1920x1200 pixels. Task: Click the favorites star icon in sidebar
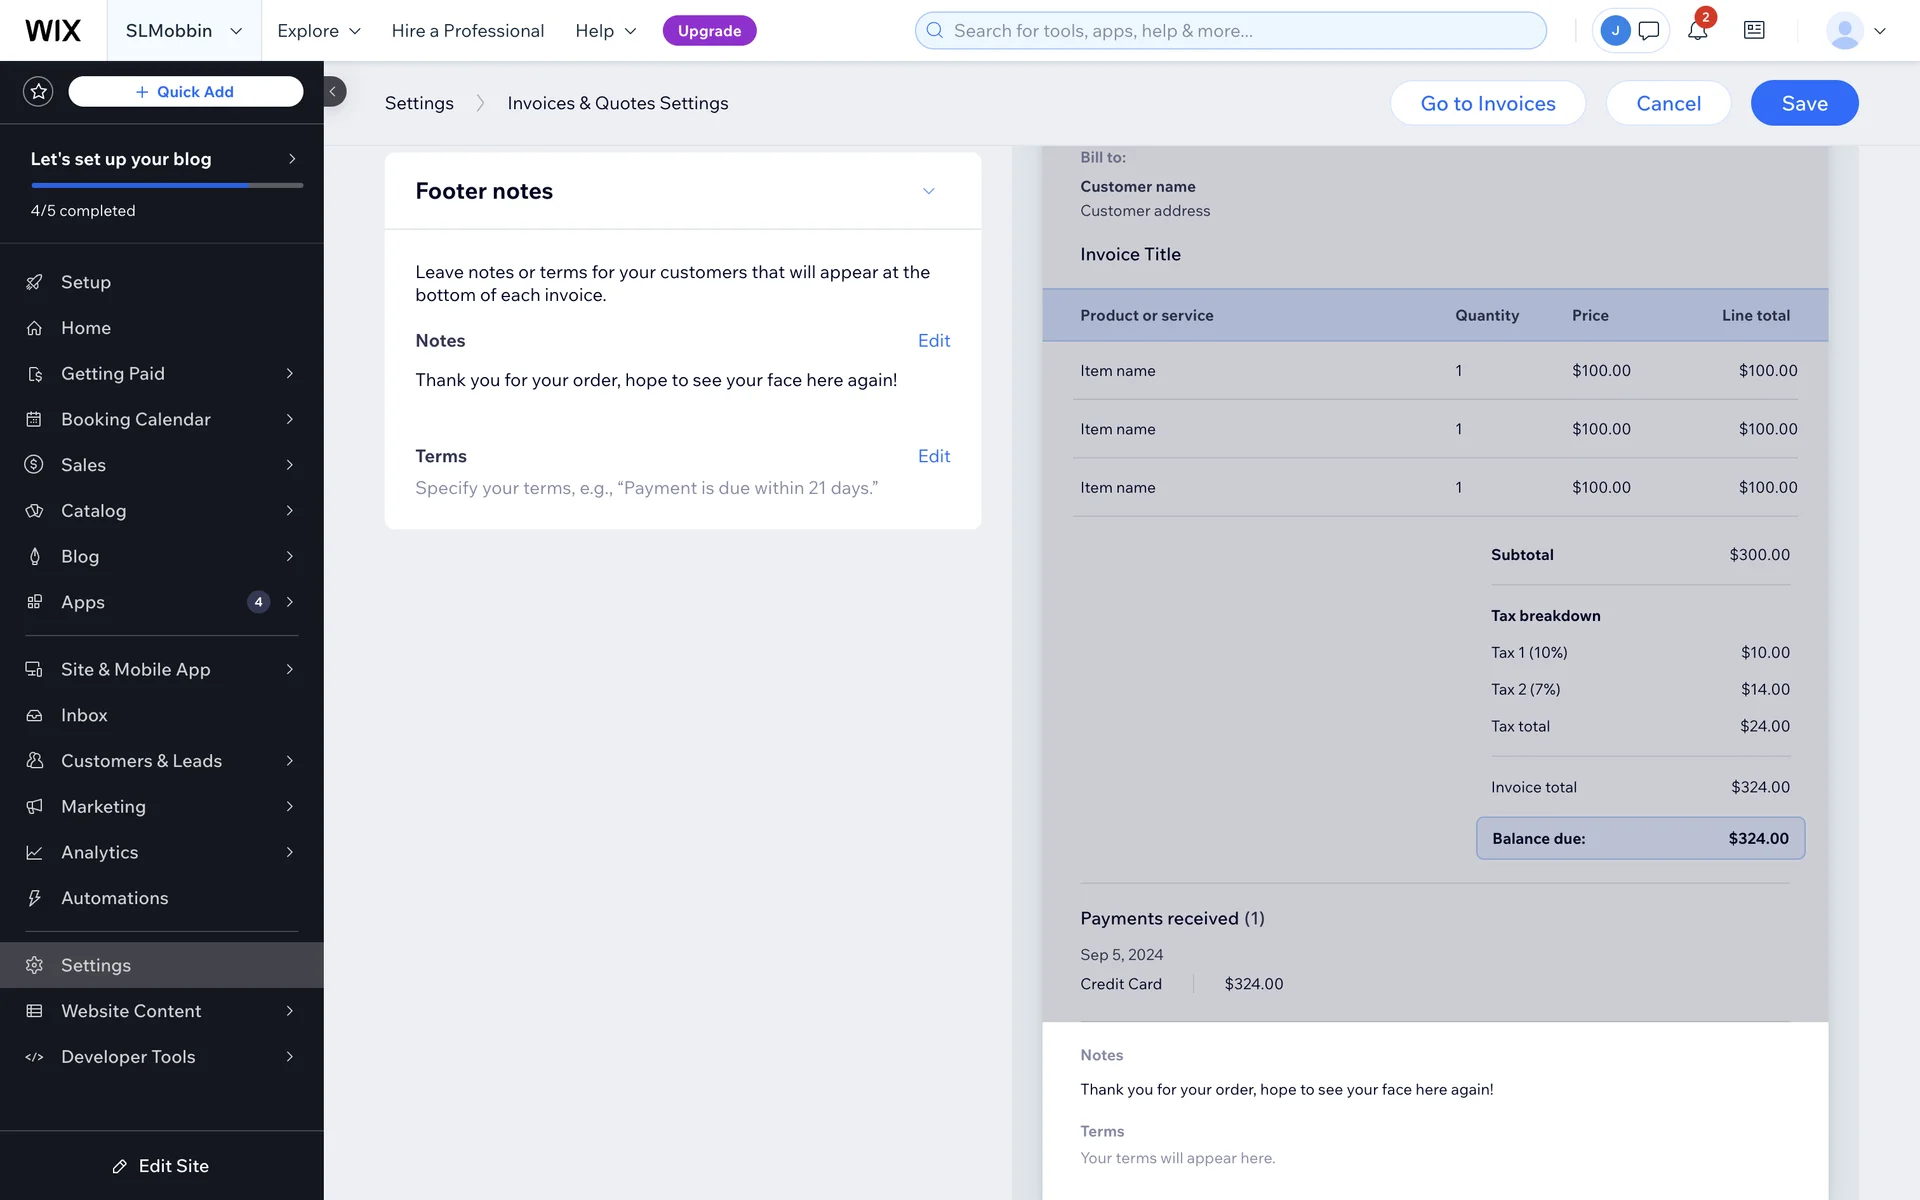(38, 91)
